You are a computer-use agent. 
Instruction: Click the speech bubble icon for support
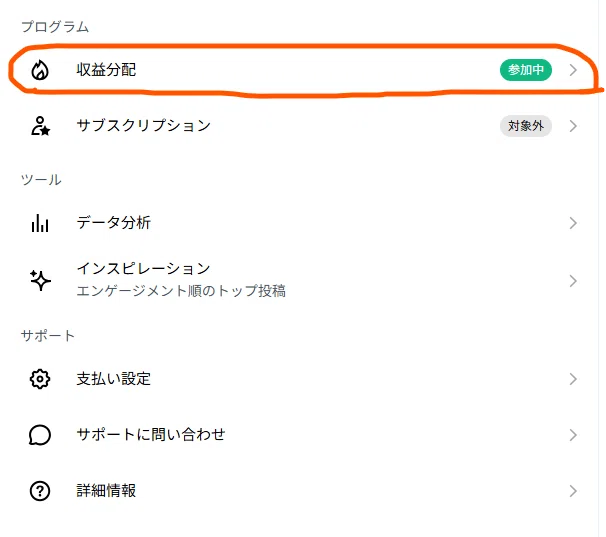40,435
